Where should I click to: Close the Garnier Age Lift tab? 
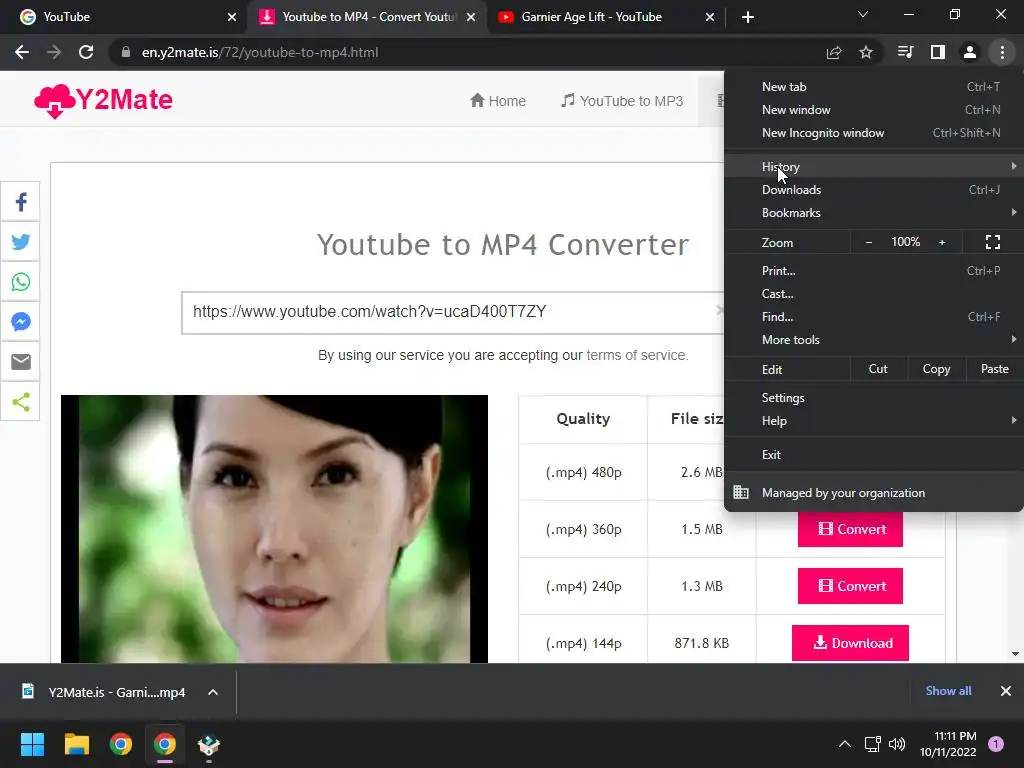710,17
